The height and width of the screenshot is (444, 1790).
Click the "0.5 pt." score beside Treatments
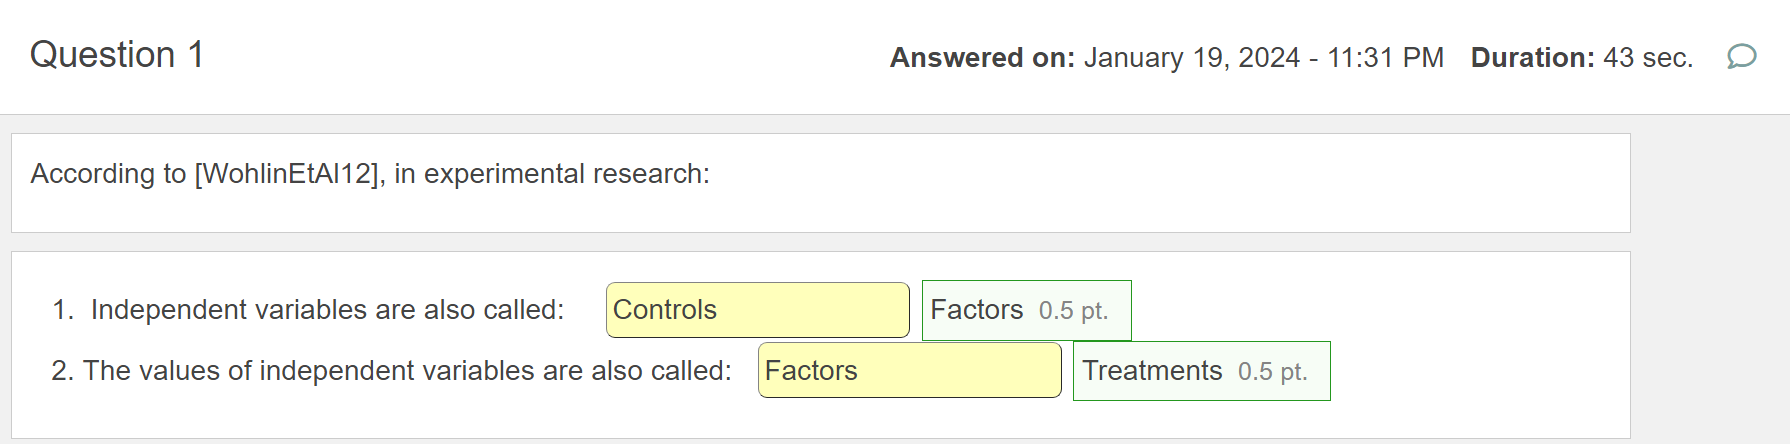1272,372
